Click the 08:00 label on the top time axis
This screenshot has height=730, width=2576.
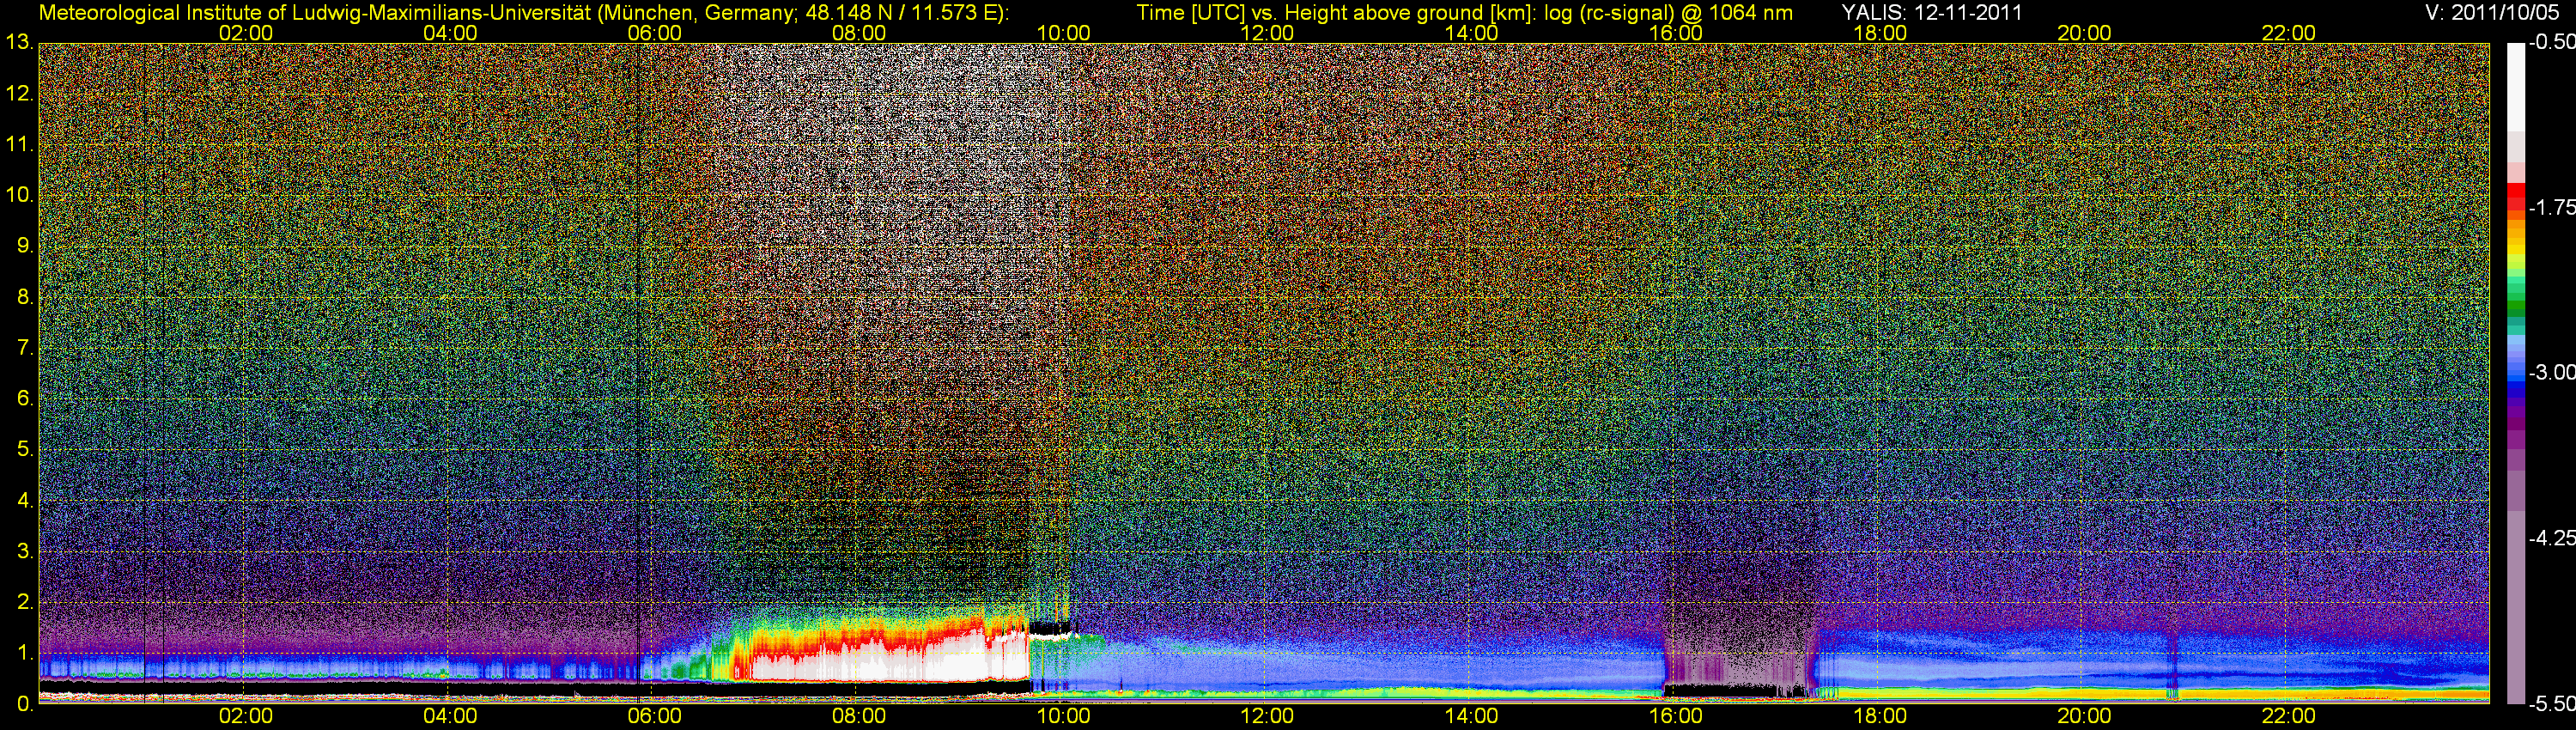858,33
